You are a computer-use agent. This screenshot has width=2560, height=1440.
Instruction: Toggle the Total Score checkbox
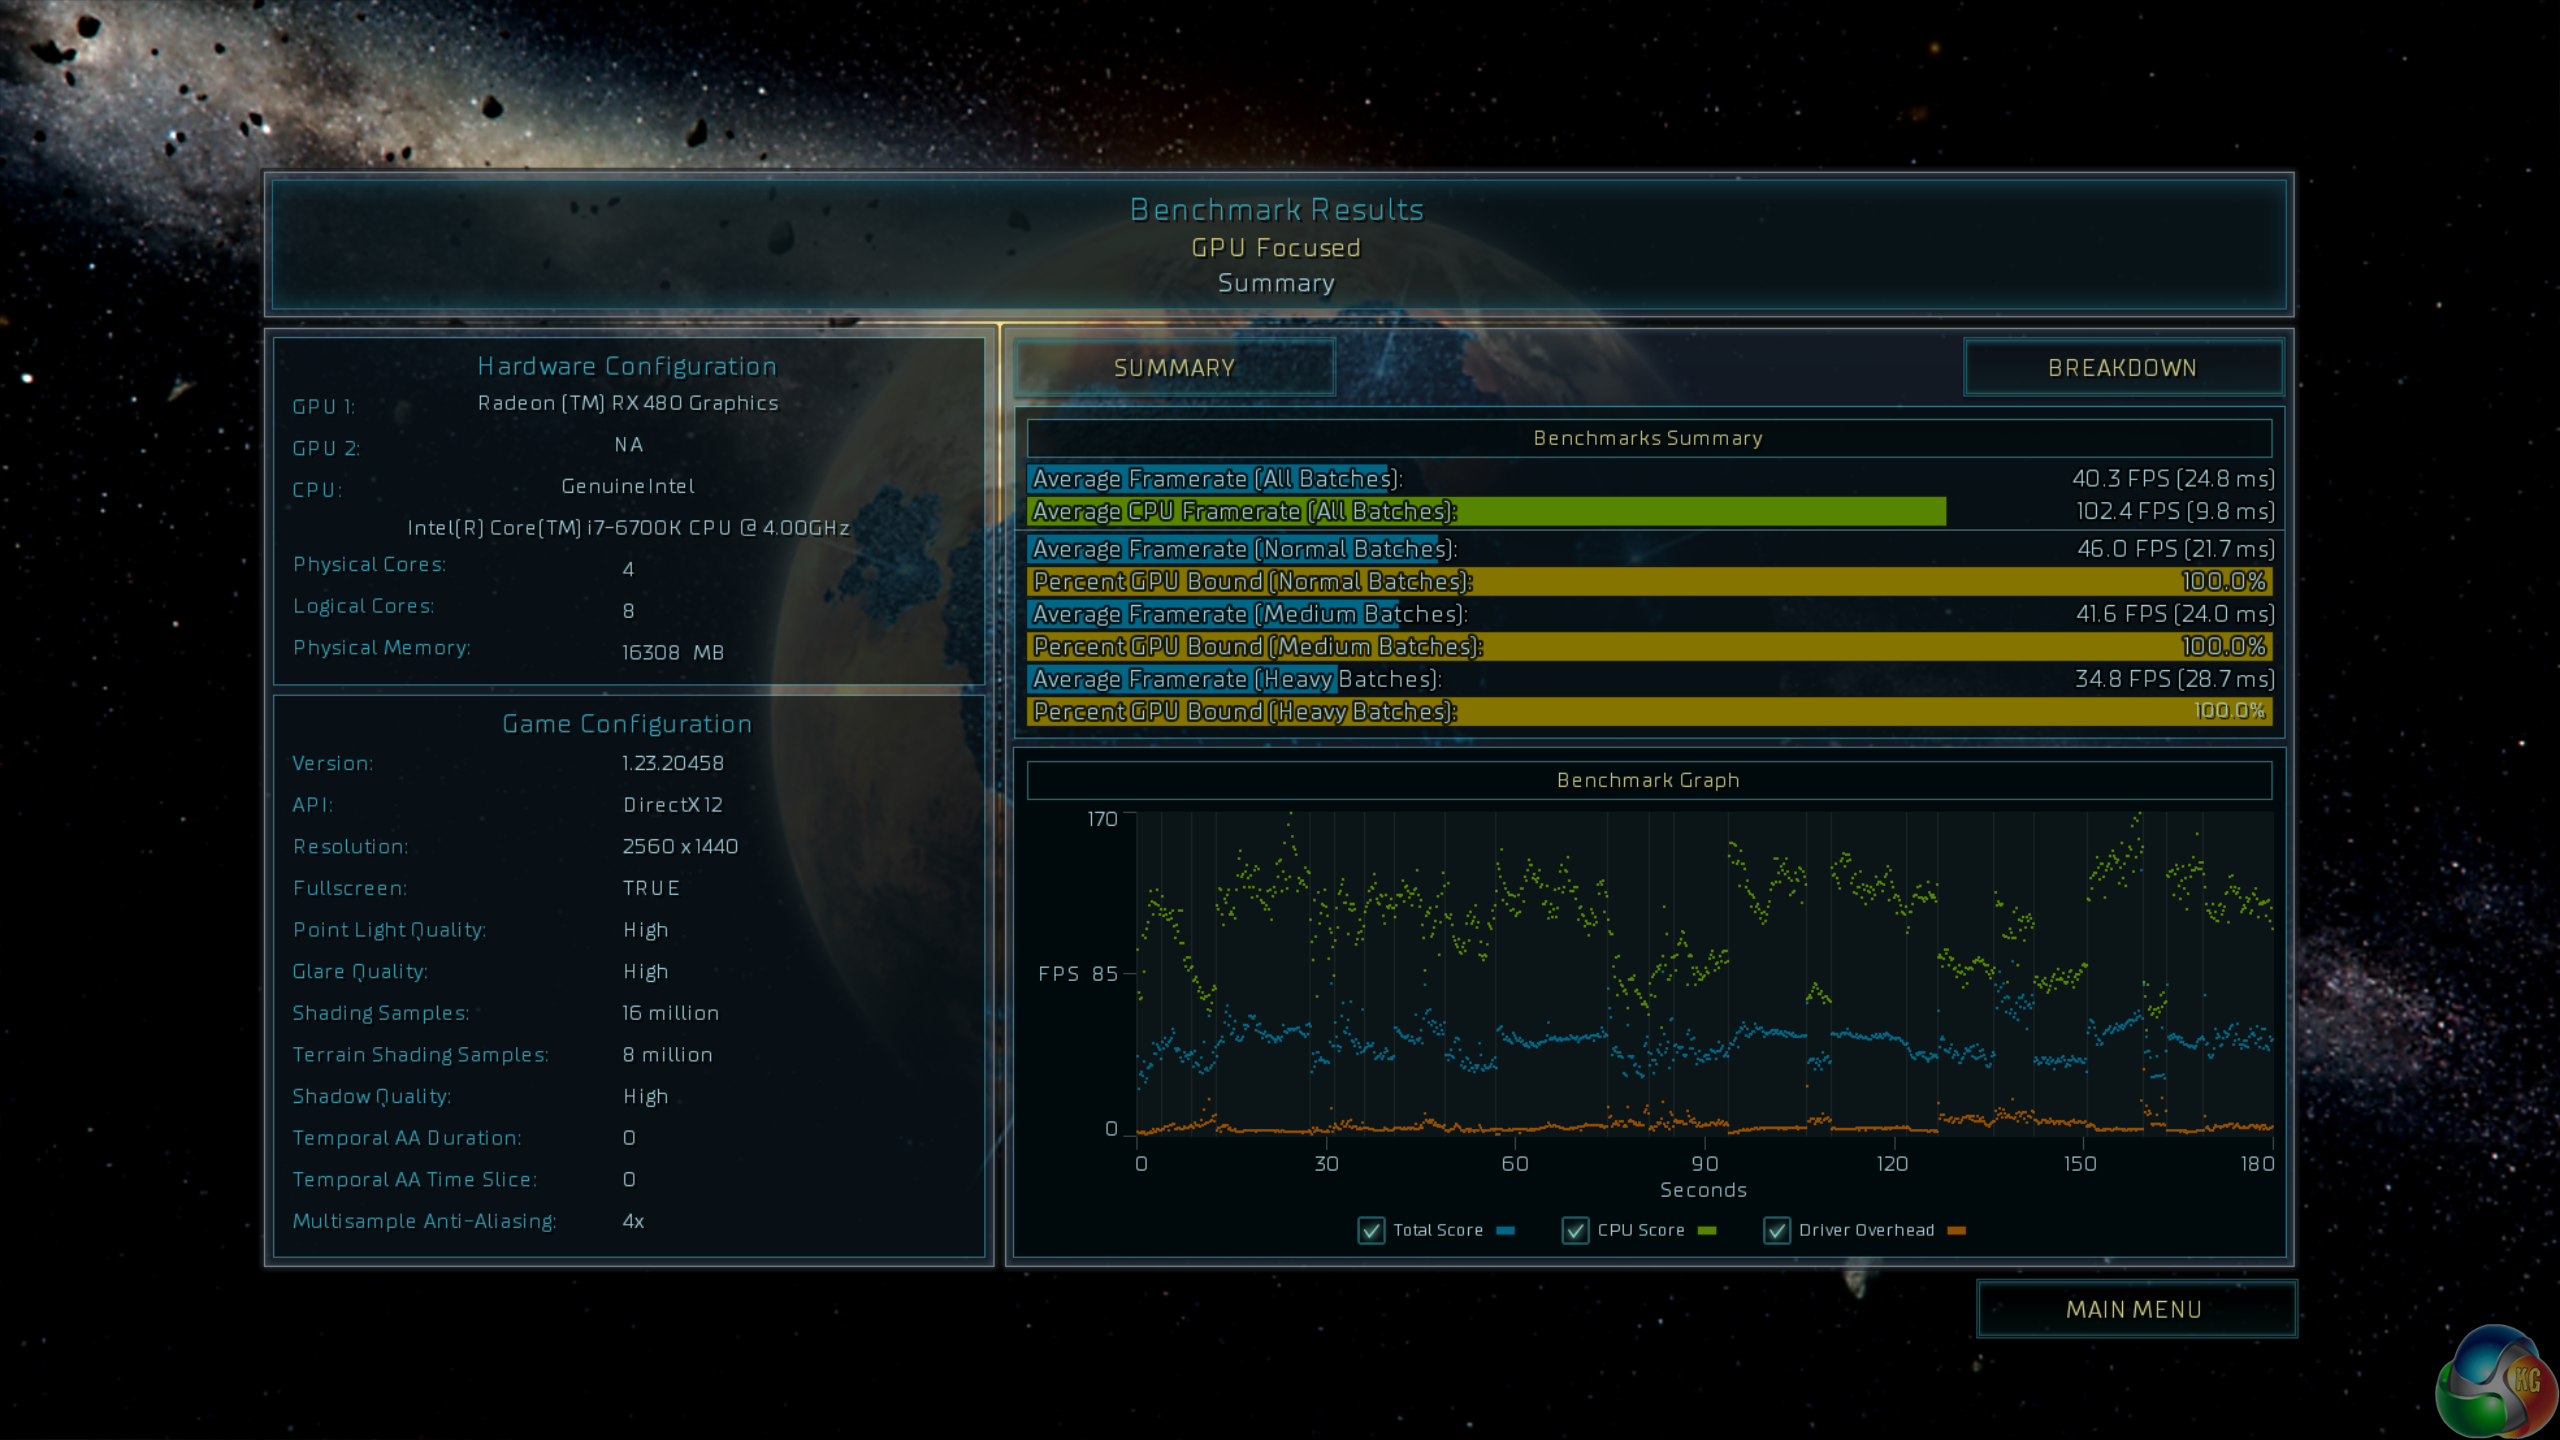1371,1230
